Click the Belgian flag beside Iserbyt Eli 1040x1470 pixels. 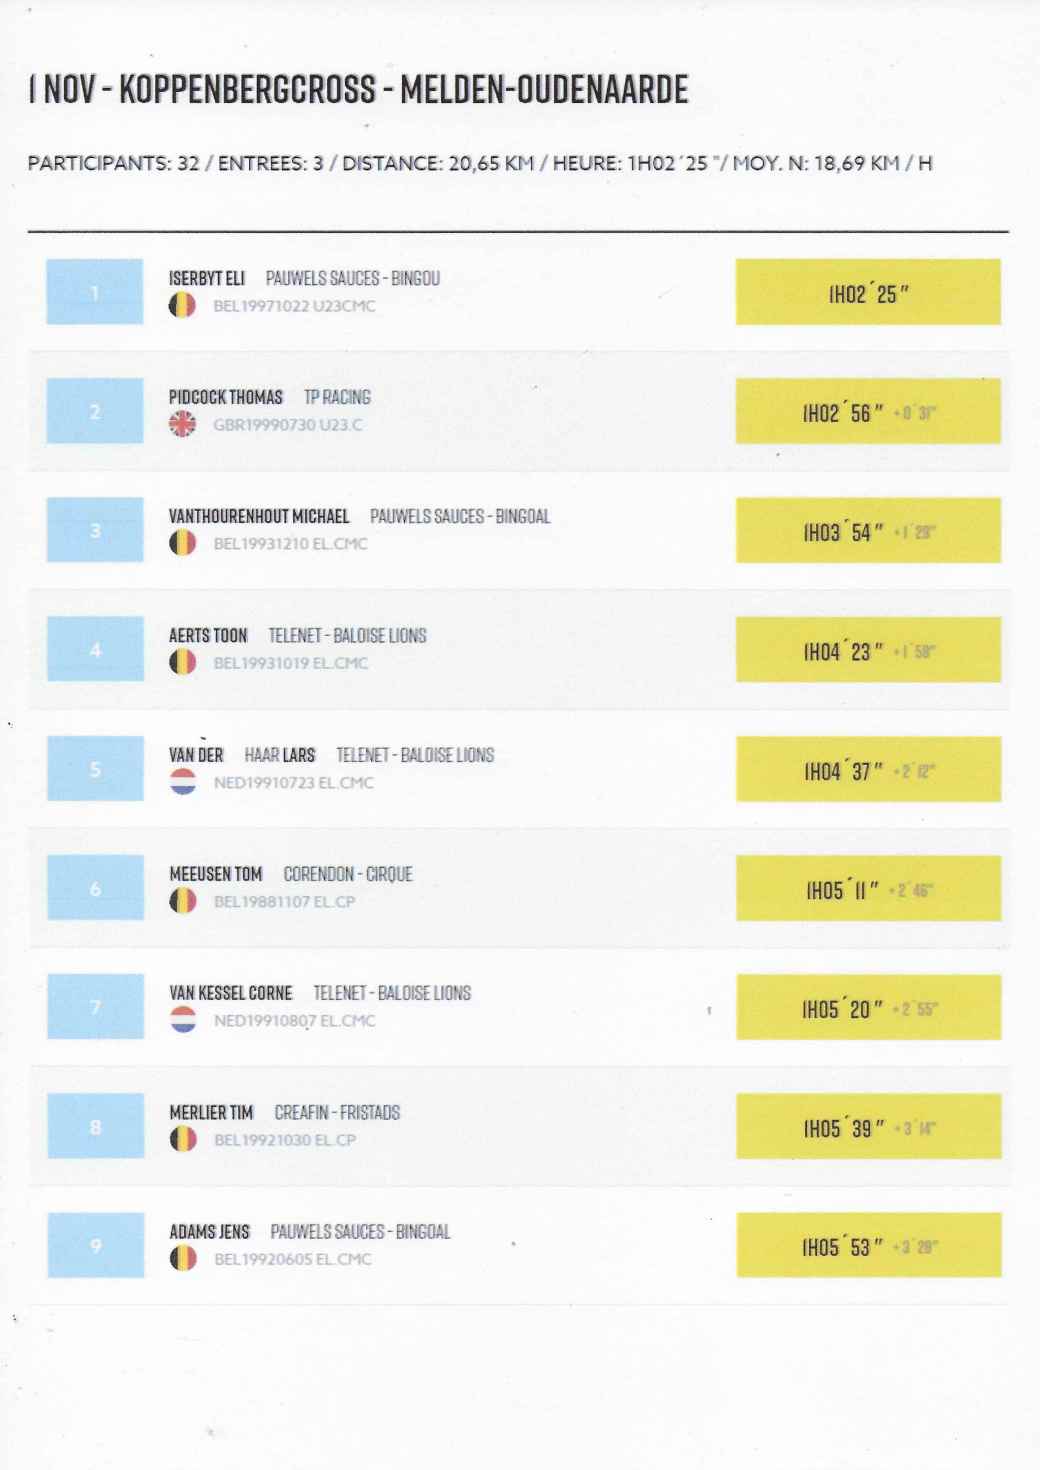[x=182, y=305]
